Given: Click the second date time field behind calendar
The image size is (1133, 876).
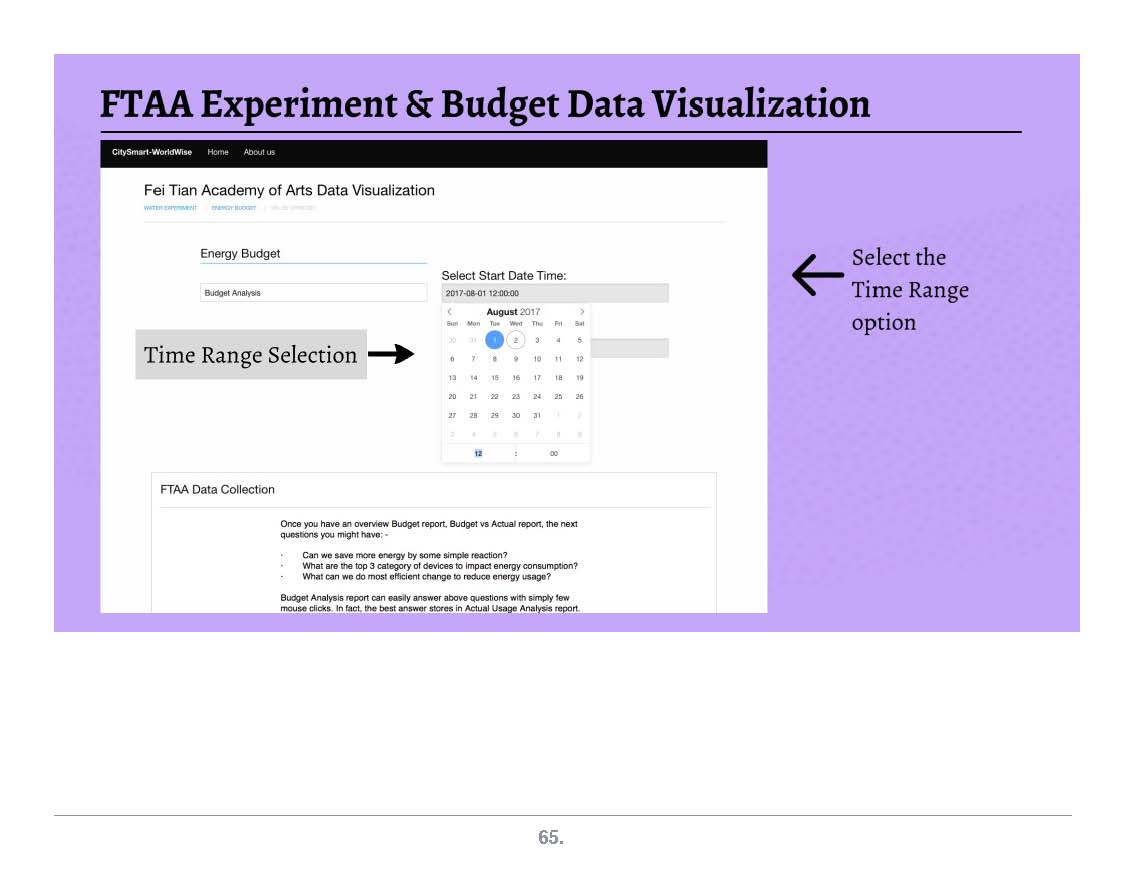Looking at the screenshot, I should (x=629, y=348).
